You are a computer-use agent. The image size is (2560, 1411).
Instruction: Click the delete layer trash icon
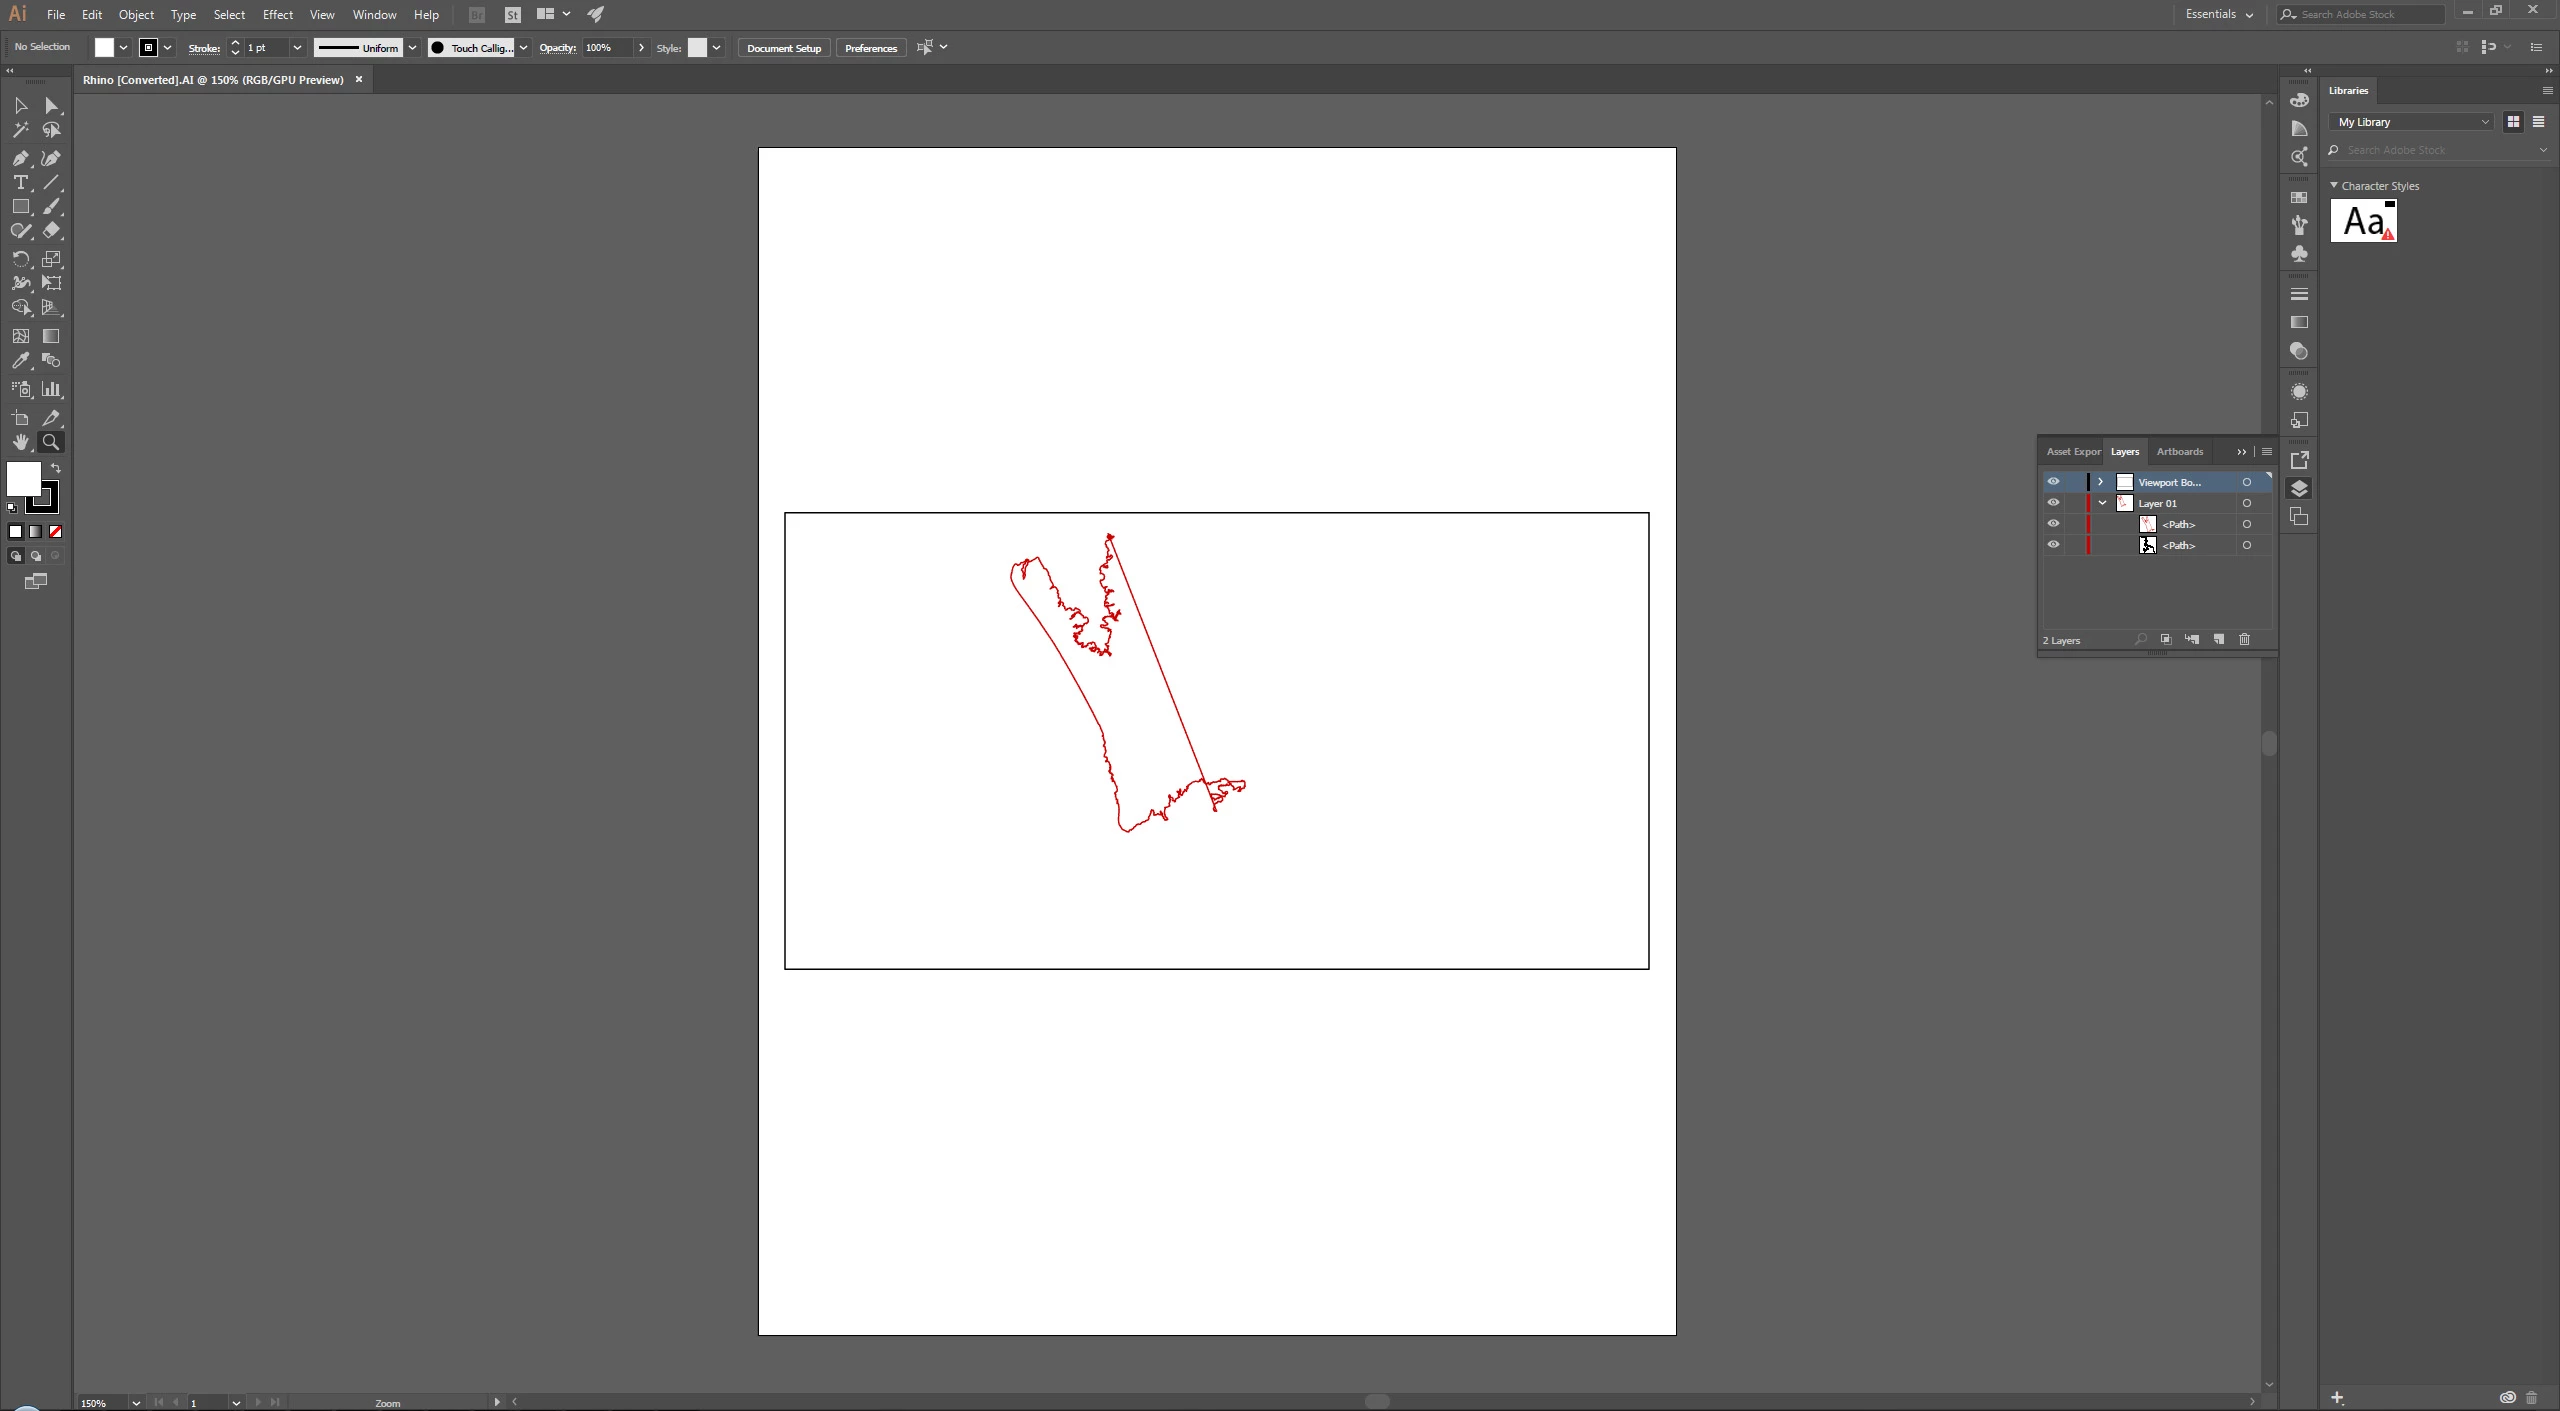2244,639
